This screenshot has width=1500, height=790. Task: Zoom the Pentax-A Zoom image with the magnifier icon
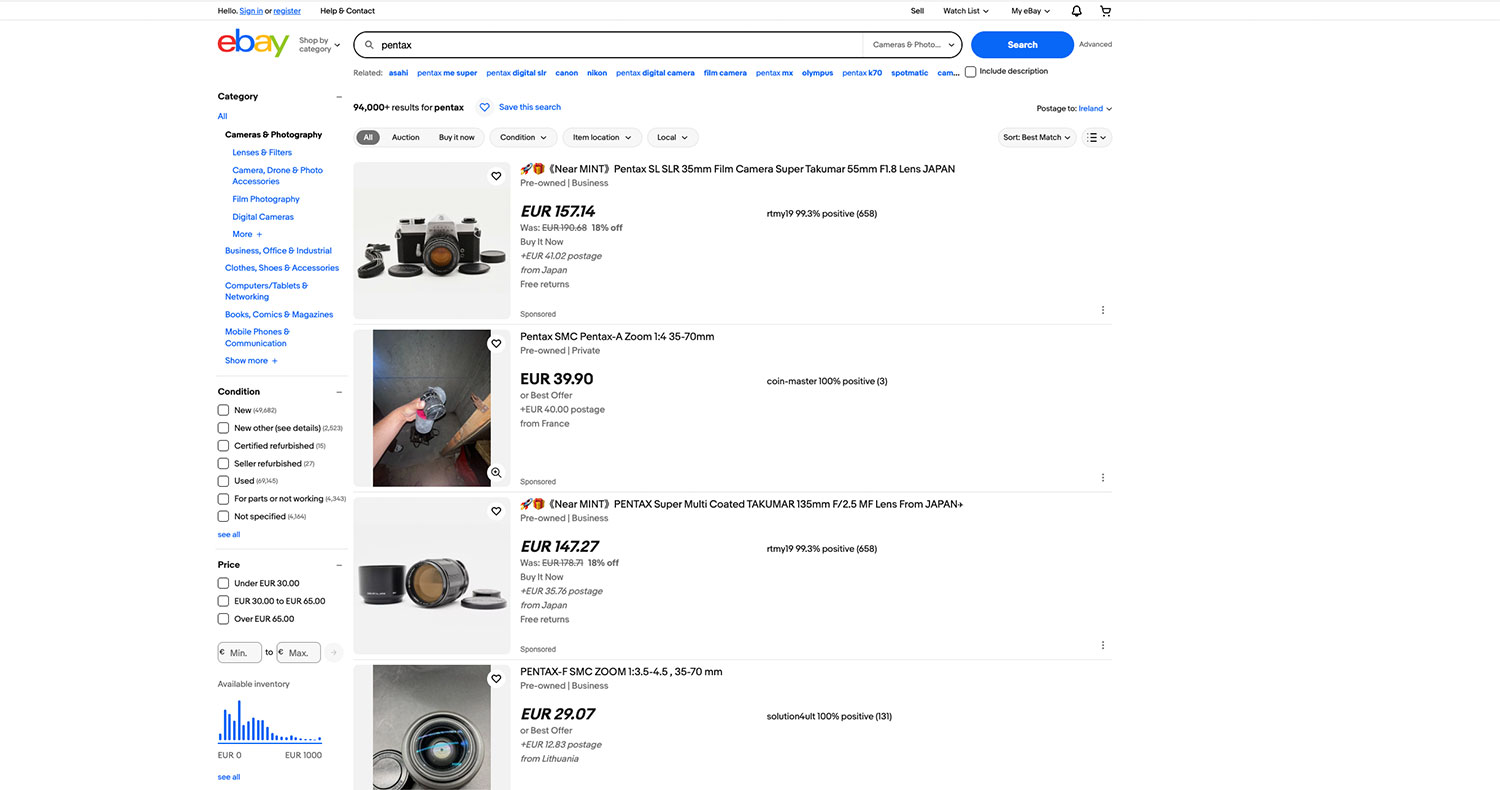(496, 472)
